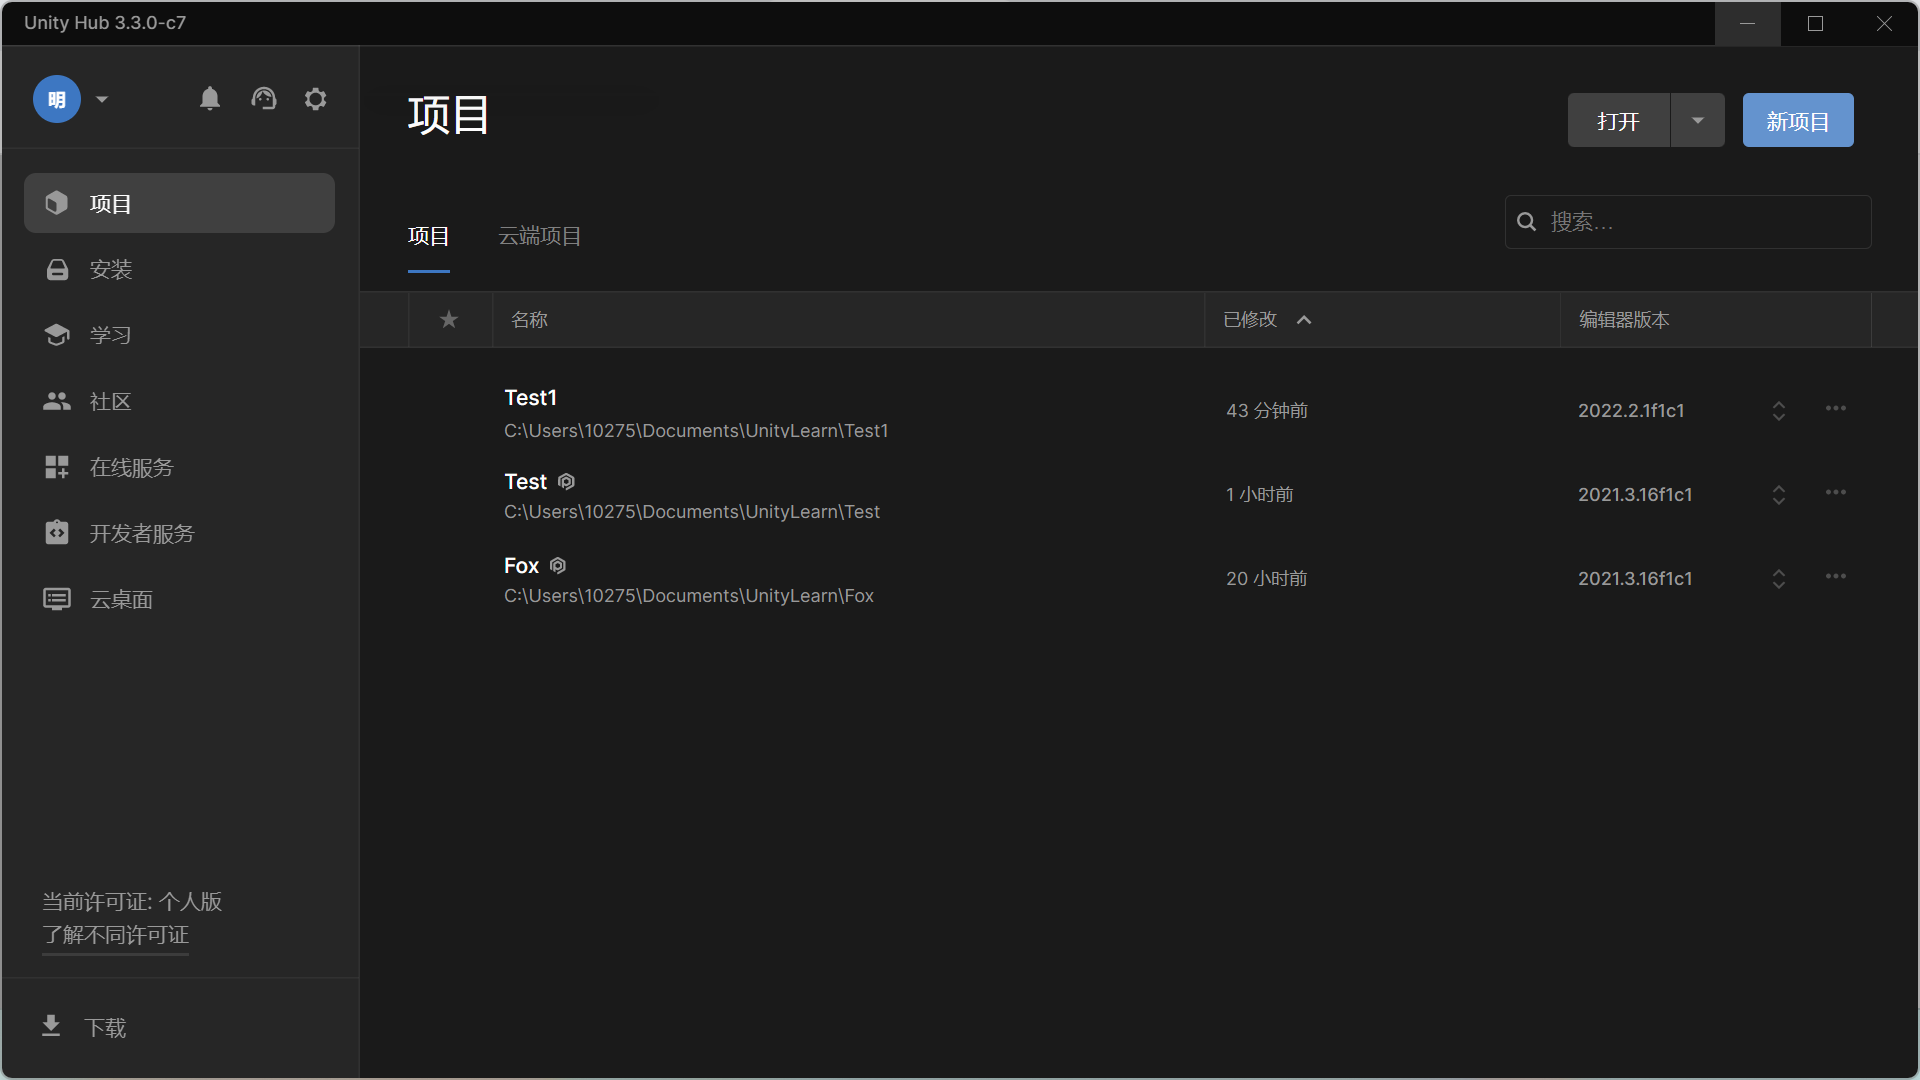Open Developer Services in the sidebar
This screenshot has width=1920, height=1080.
point(141,534)
